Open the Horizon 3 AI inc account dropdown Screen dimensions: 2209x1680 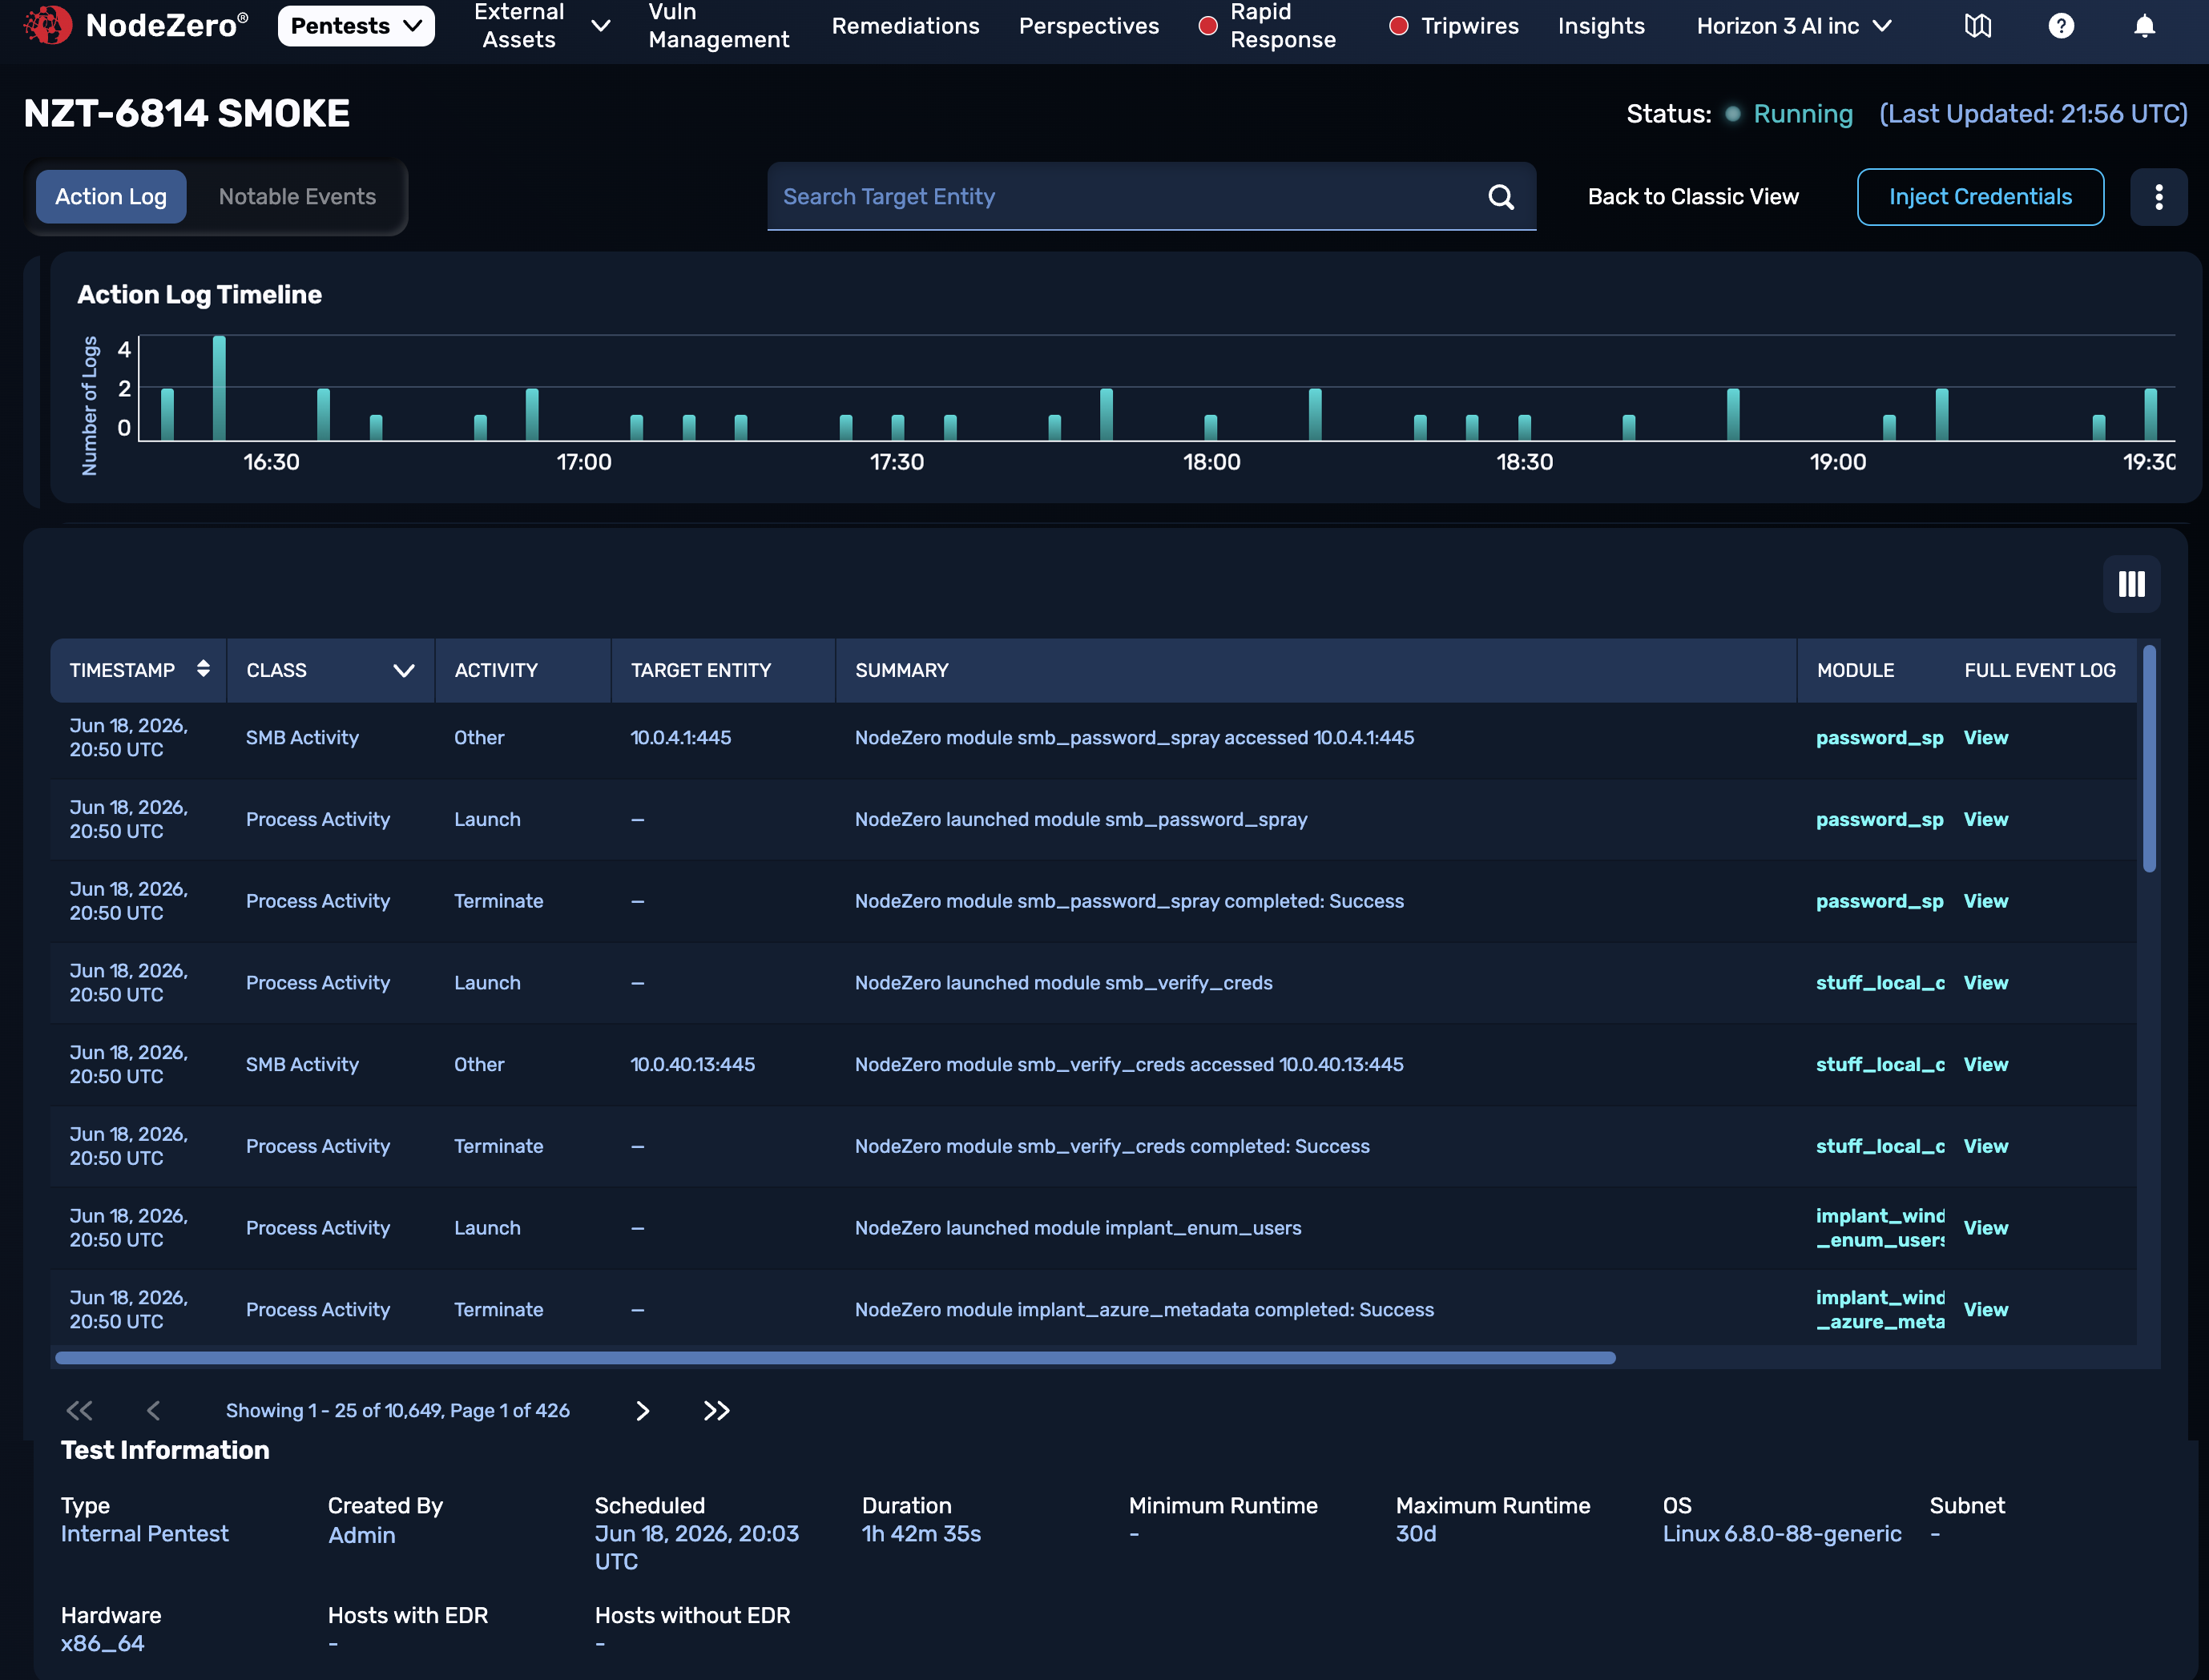(1794, 26)
